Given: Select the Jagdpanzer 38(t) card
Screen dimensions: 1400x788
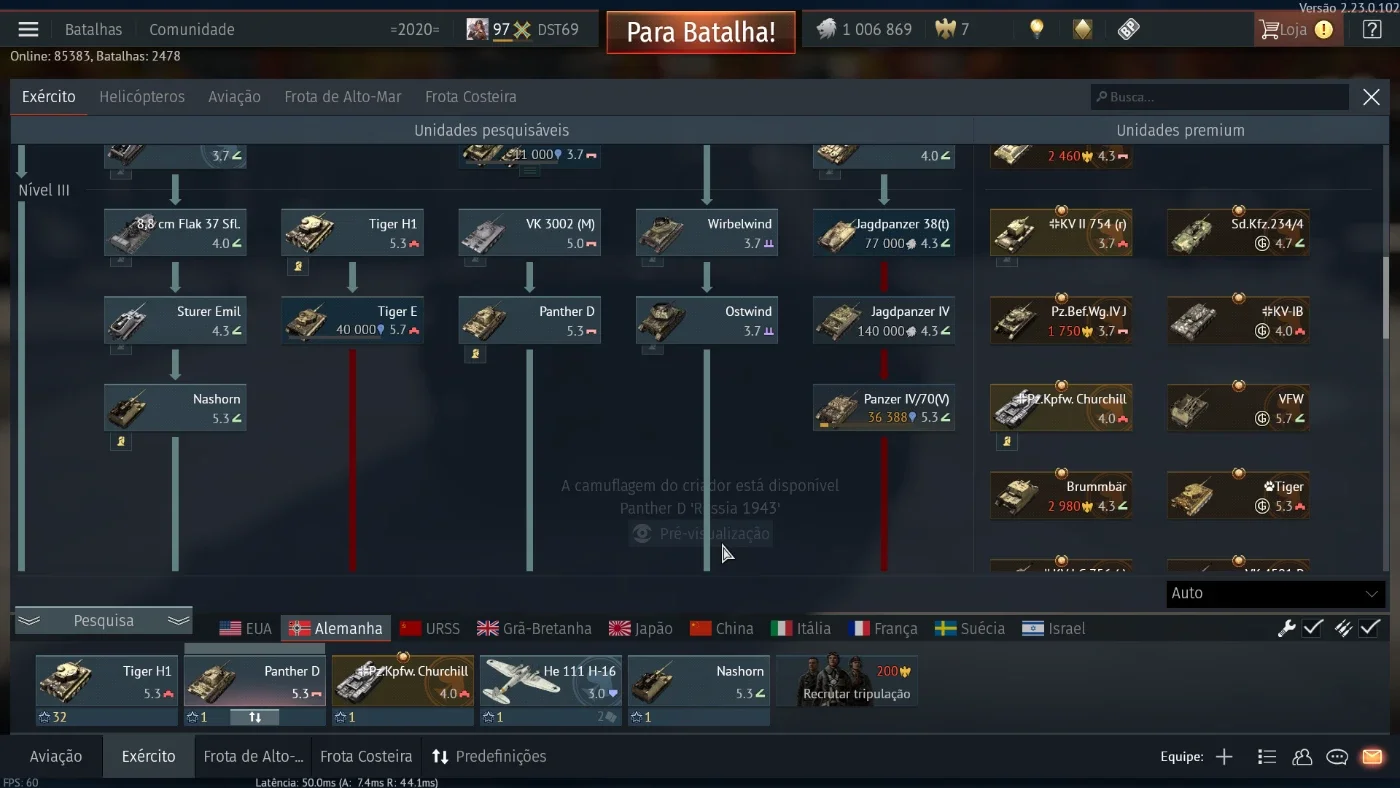Looking at the screenshot, I should (x=884, y=233).
